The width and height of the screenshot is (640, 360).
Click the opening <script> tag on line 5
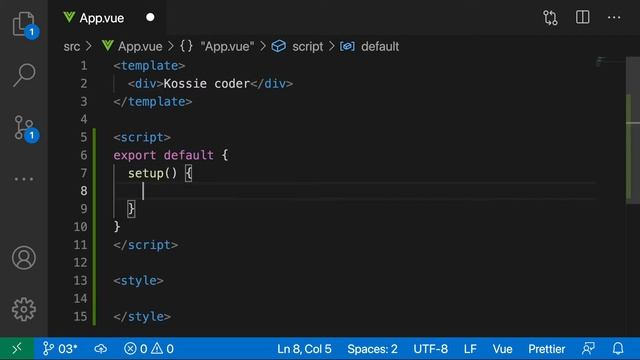(x=142, y=137)
